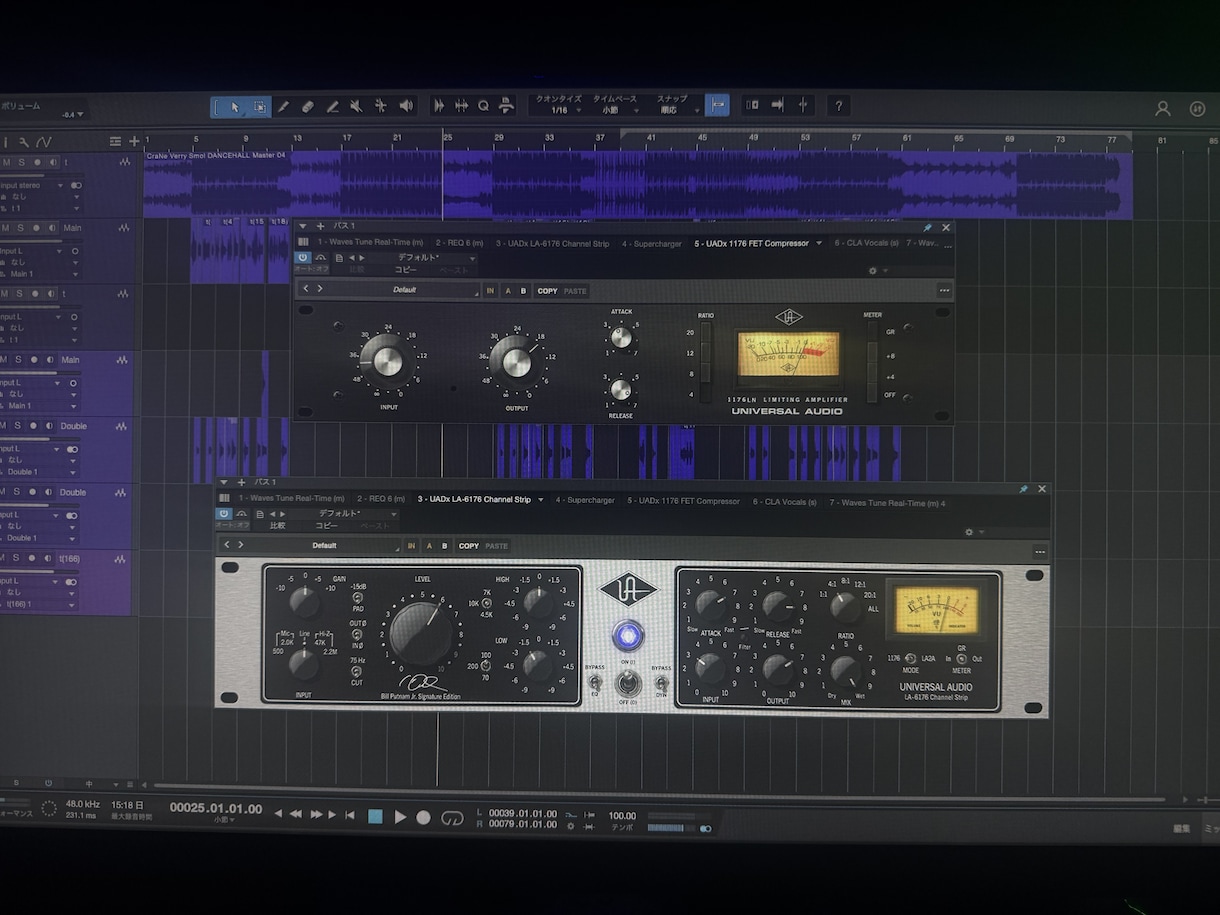Viewport: 1220px width, 915px height.
Task: Open the help question mark button
Action: [839, 105]
